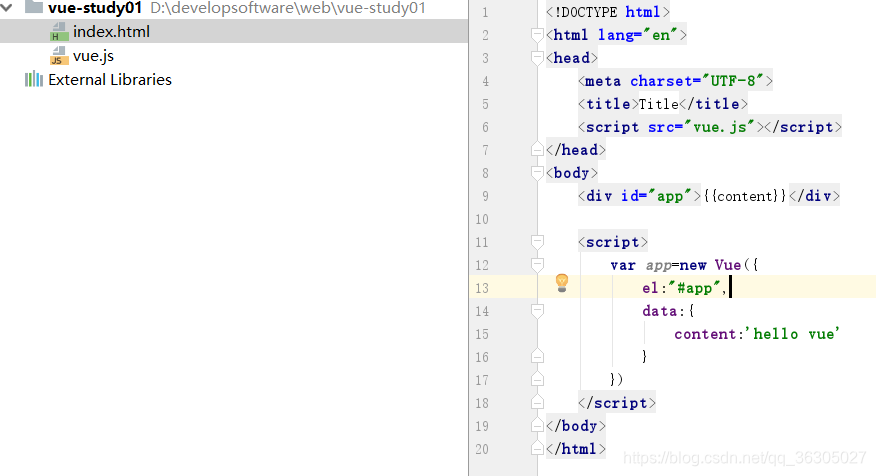Viewport: 876px width, 476px height.
Task: Fold the body tag on line 8
Action: [x=537, y=173]
